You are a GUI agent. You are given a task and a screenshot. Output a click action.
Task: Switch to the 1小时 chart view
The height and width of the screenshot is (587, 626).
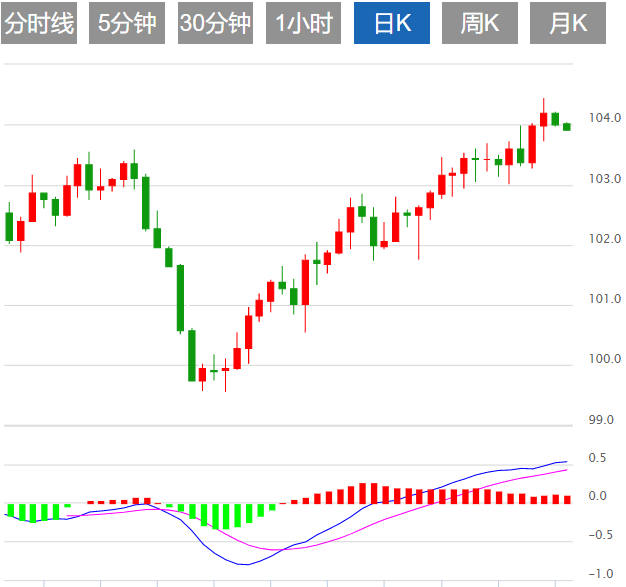coord(304,24)
